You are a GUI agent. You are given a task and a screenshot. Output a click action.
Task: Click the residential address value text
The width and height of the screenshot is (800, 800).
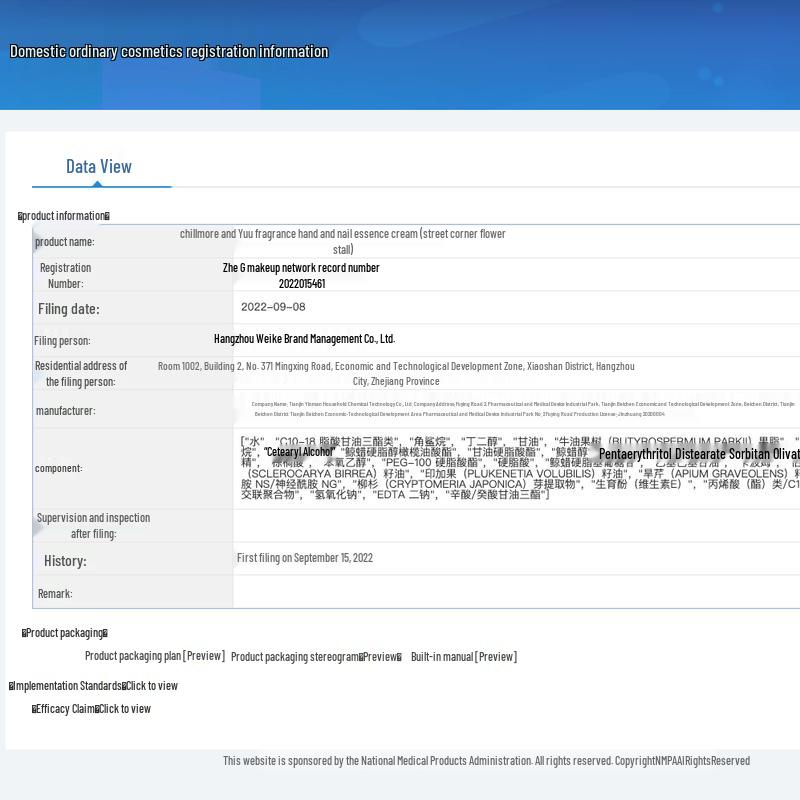396,373
